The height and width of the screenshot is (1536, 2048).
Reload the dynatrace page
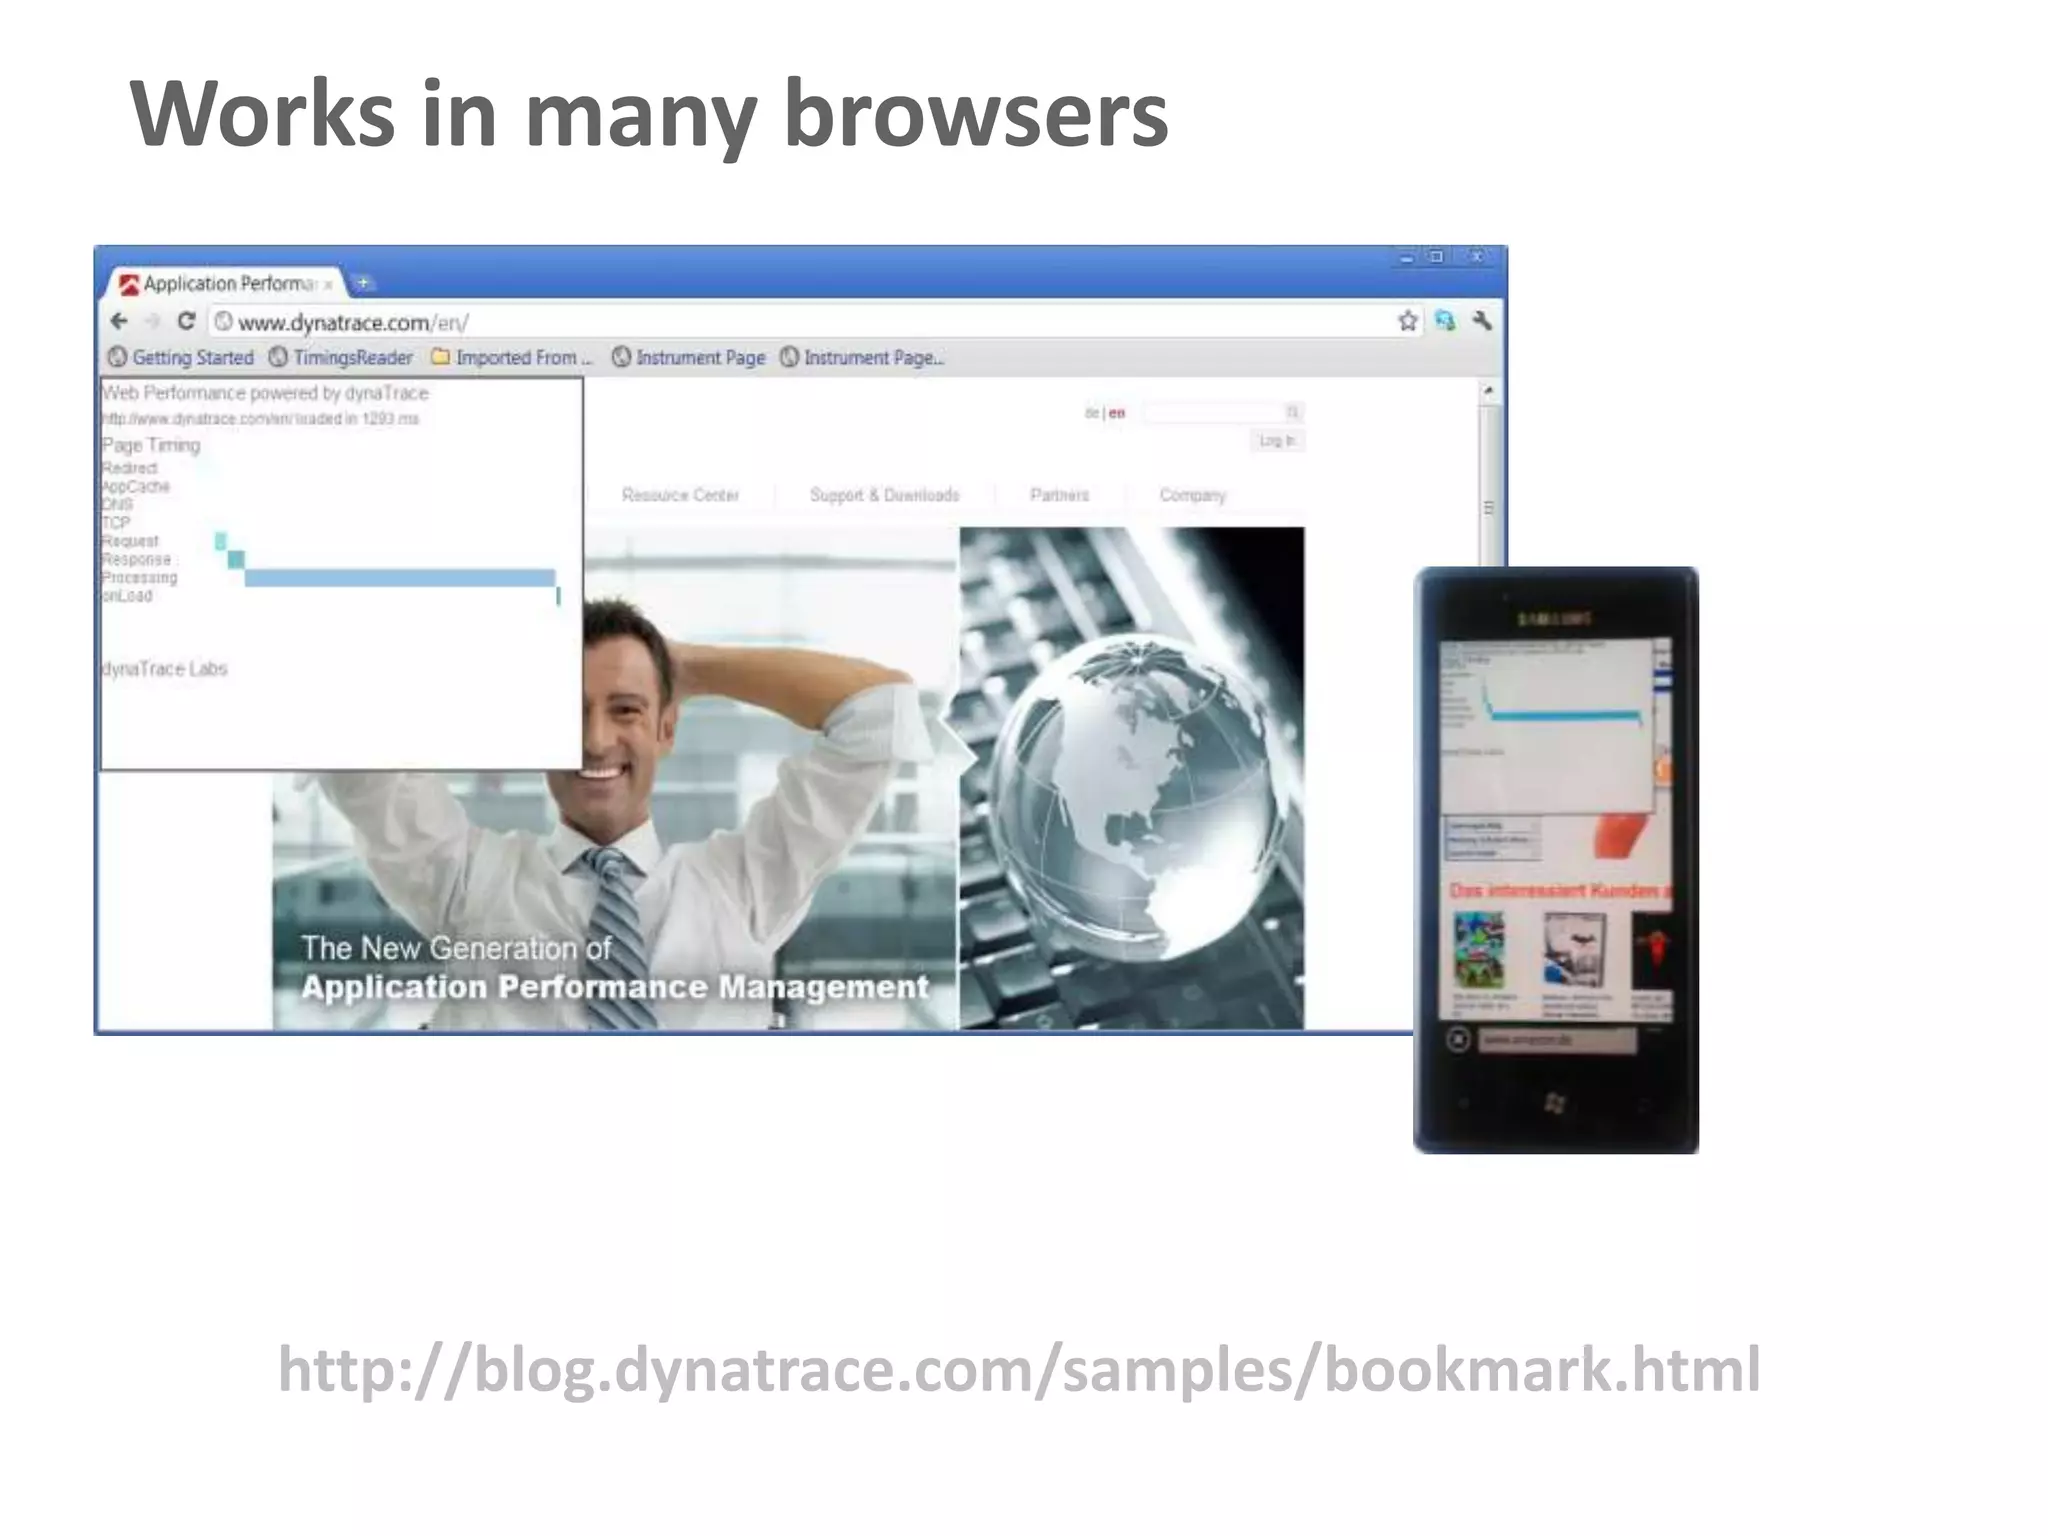(x=185, y=321)
